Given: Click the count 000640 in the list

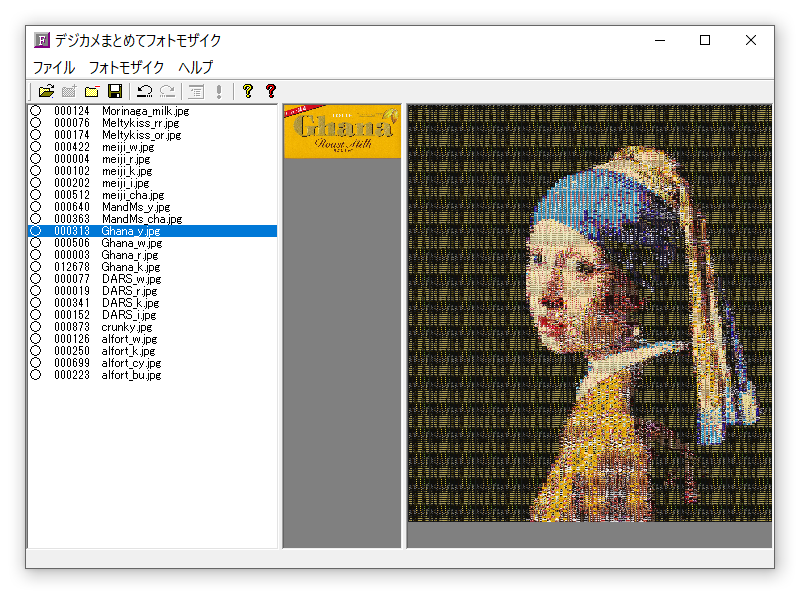Looking at the screenshot, I should (72, 207).
